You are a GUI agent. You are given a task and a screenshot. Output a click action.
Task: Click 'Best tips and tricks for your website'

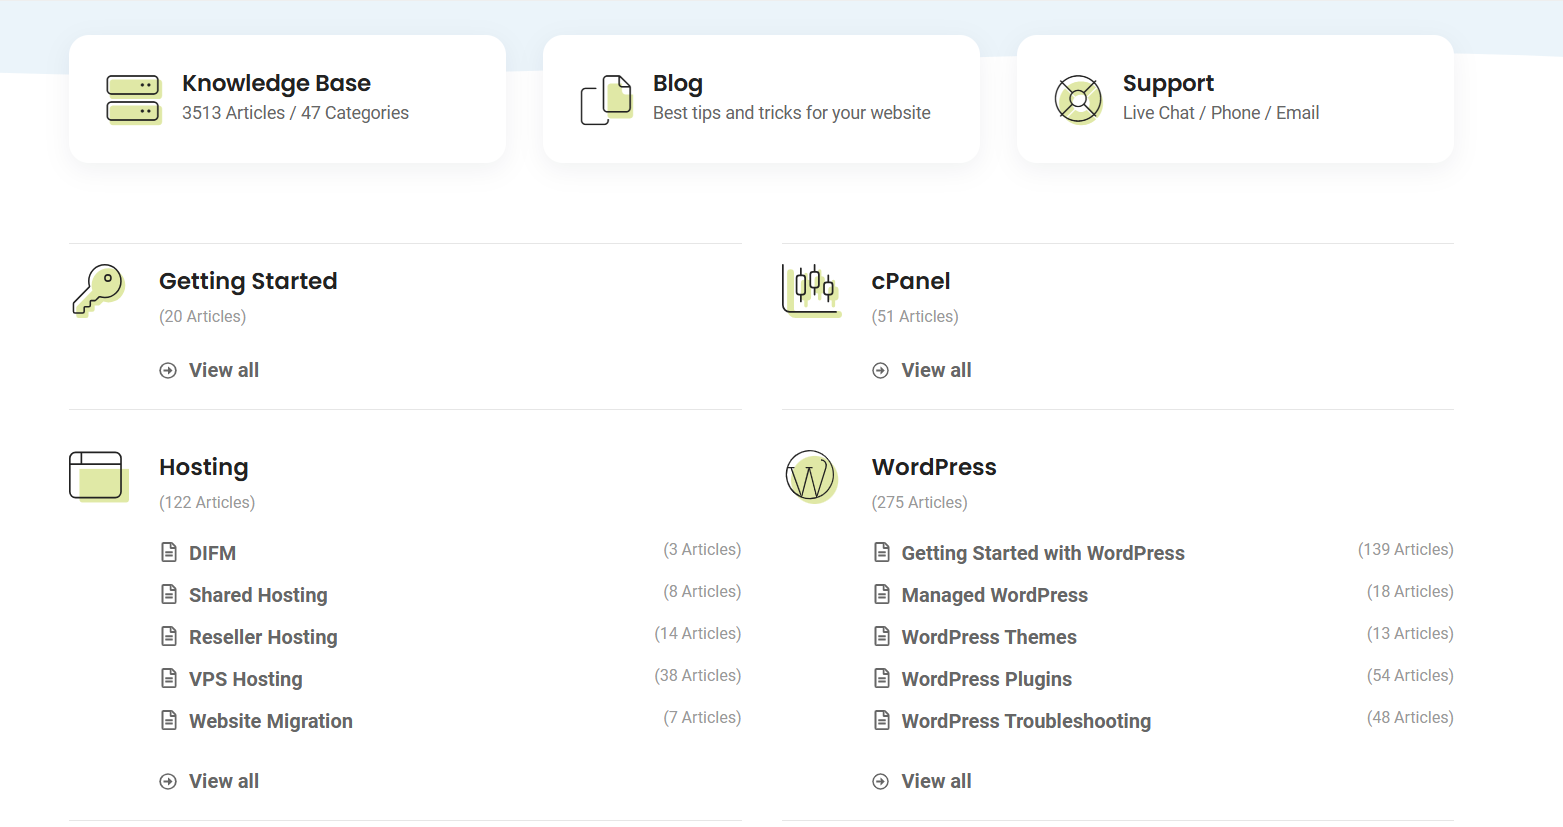click(x=792, y=113)
